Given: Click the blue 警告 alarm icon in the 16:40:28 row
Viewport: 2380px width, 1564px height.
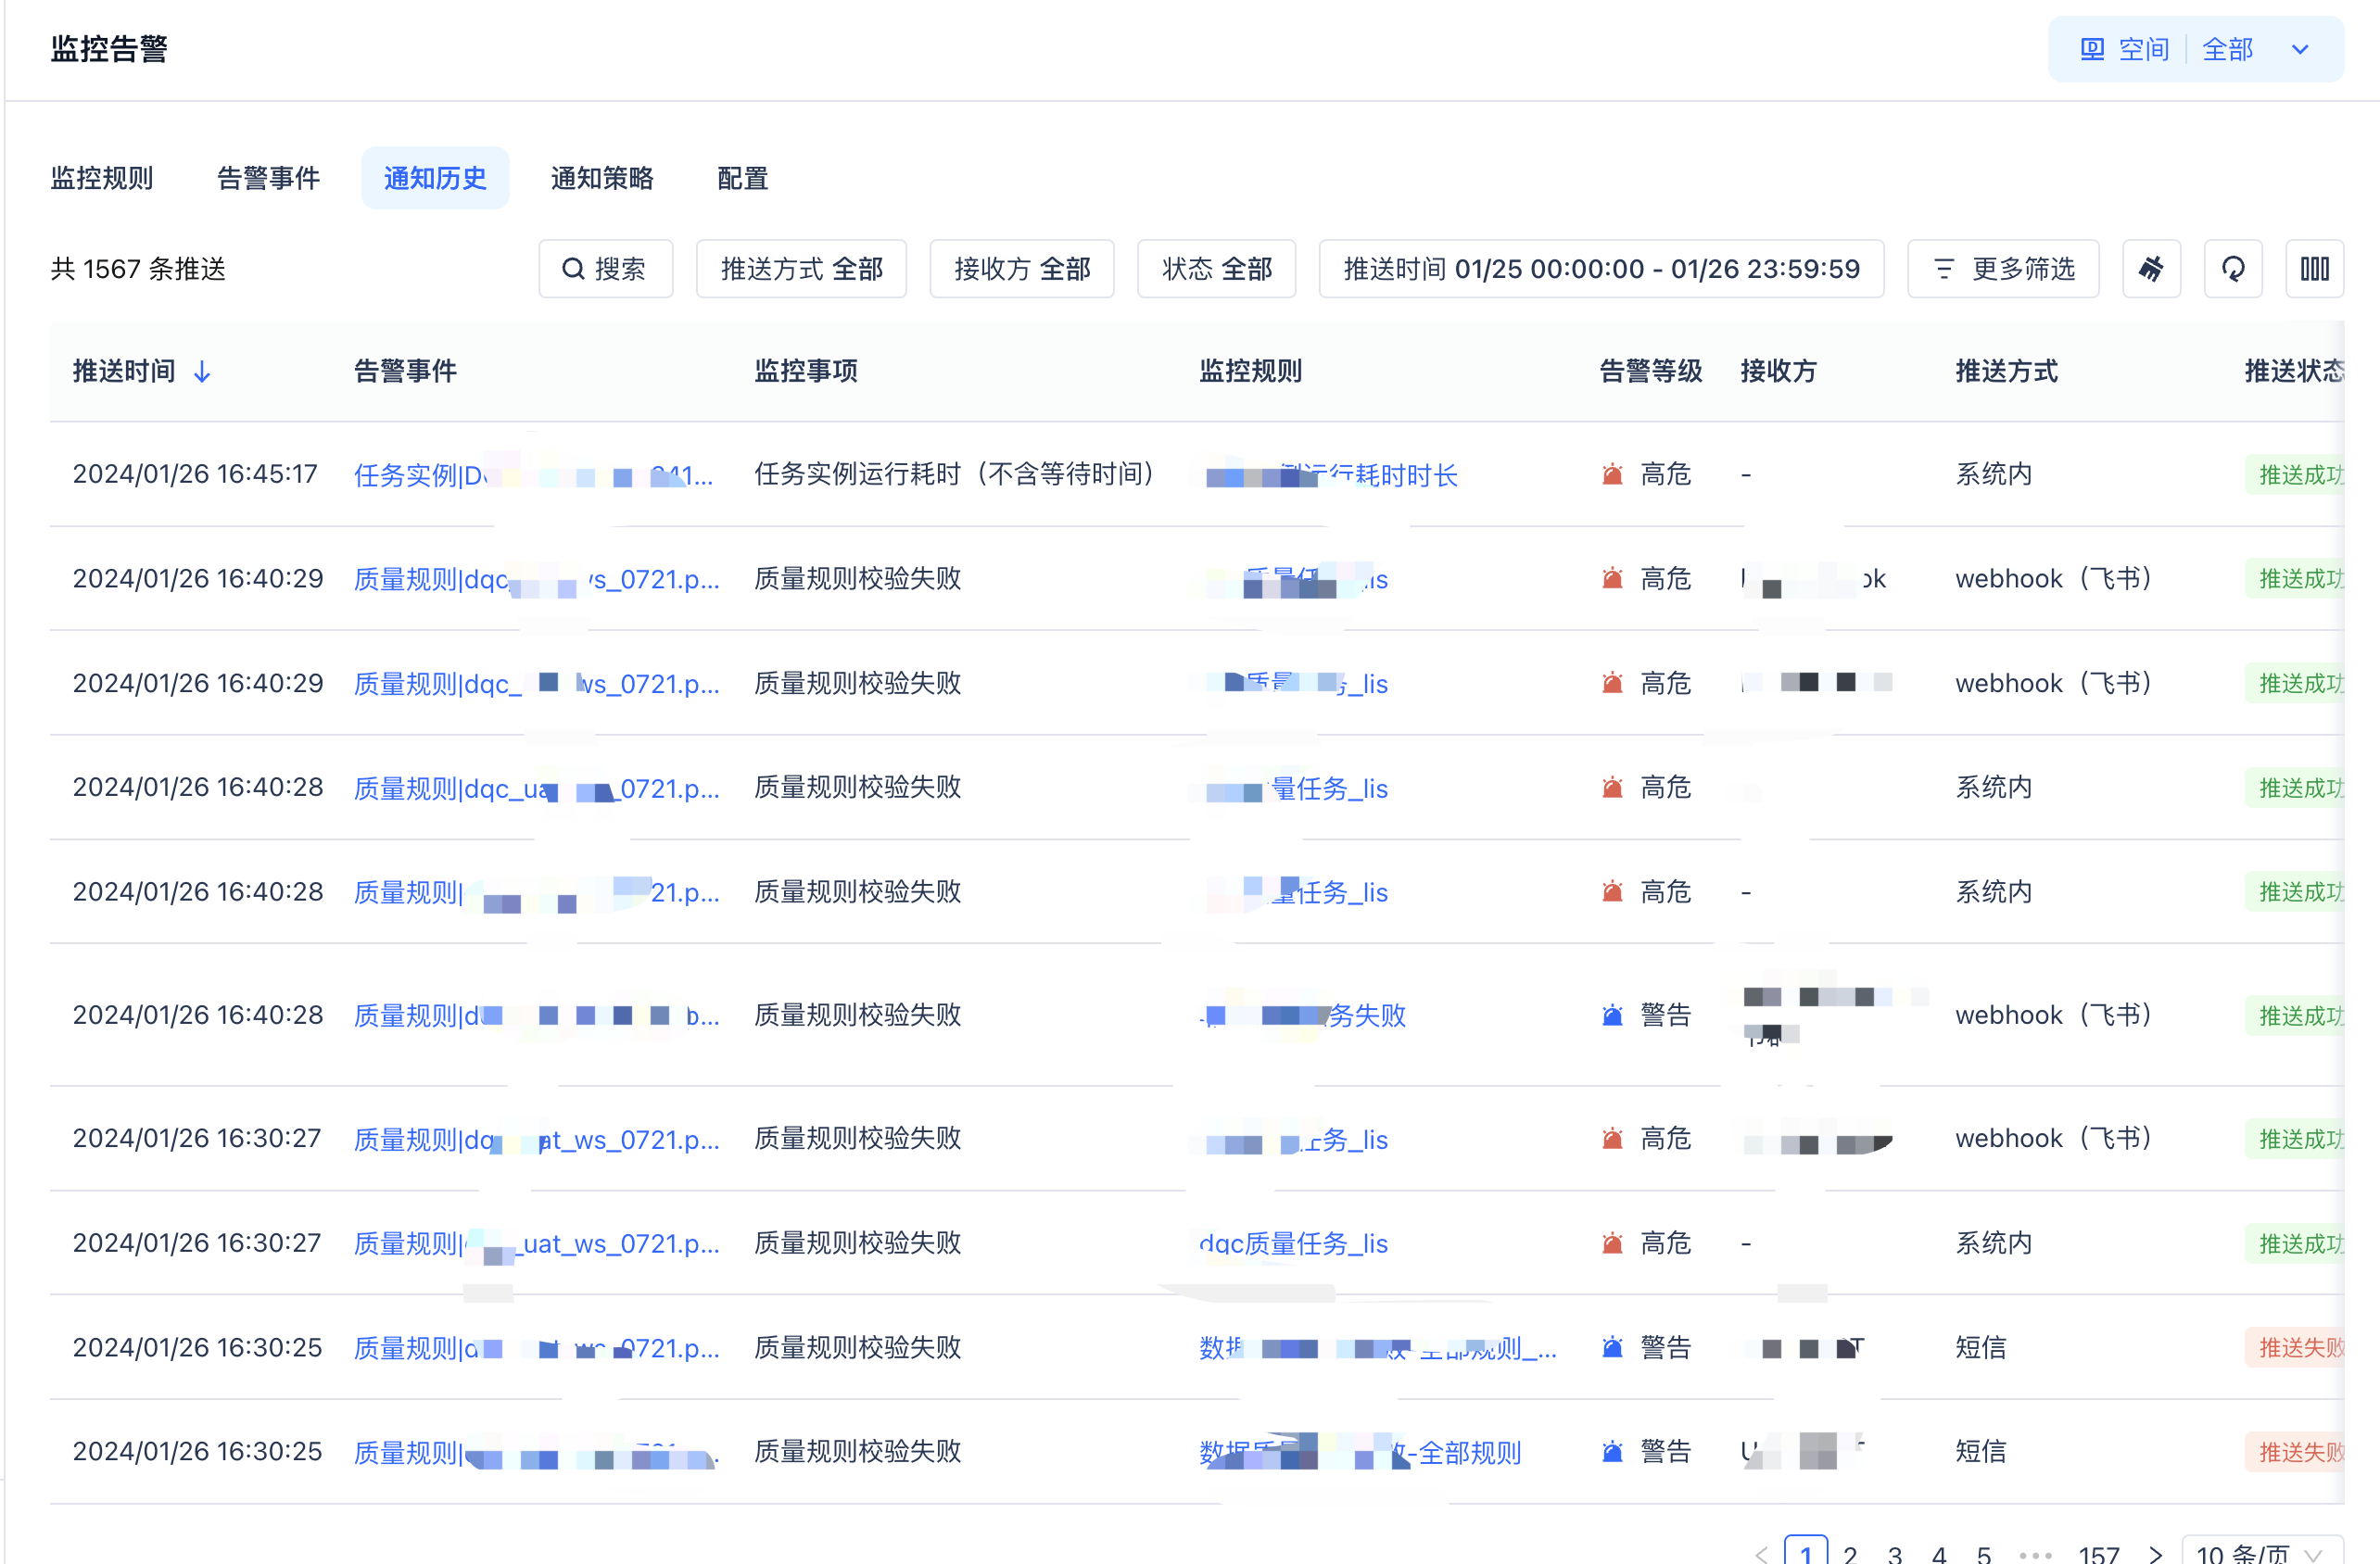Looking at the screenshot, I should [1612, 1015].
